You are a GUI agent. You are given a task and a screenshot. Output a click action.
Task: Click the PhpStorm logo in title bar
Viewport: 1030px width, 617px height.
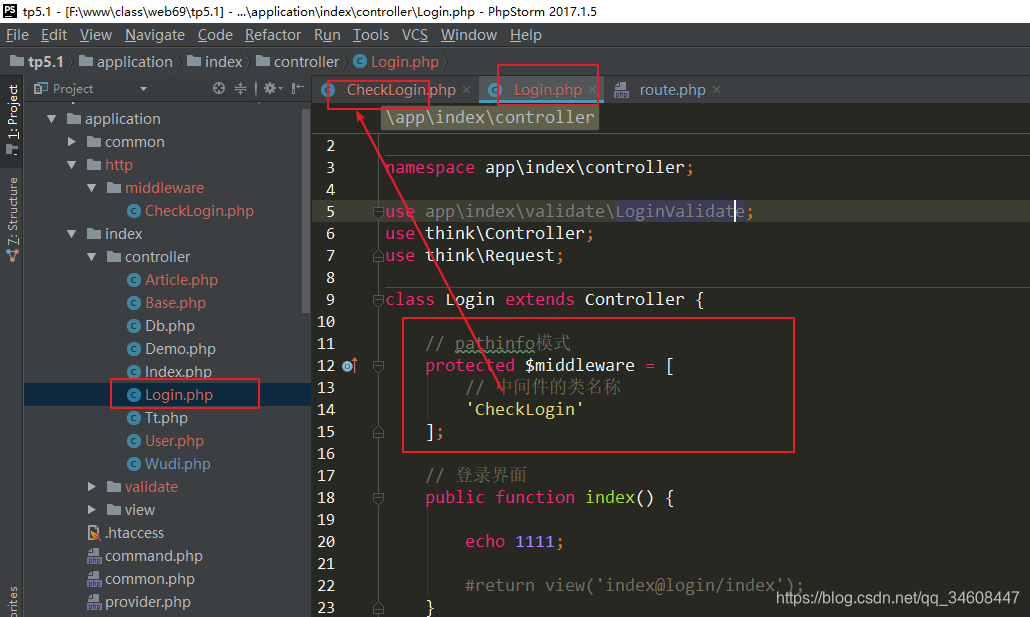coord(10,11)
